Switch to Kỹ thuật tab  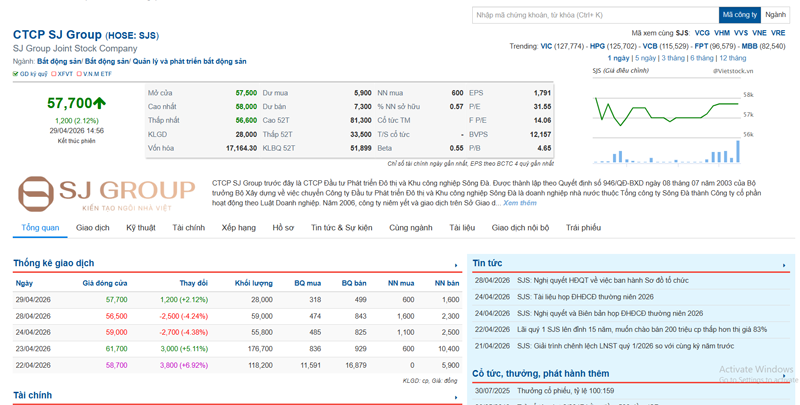pos(141,228)
